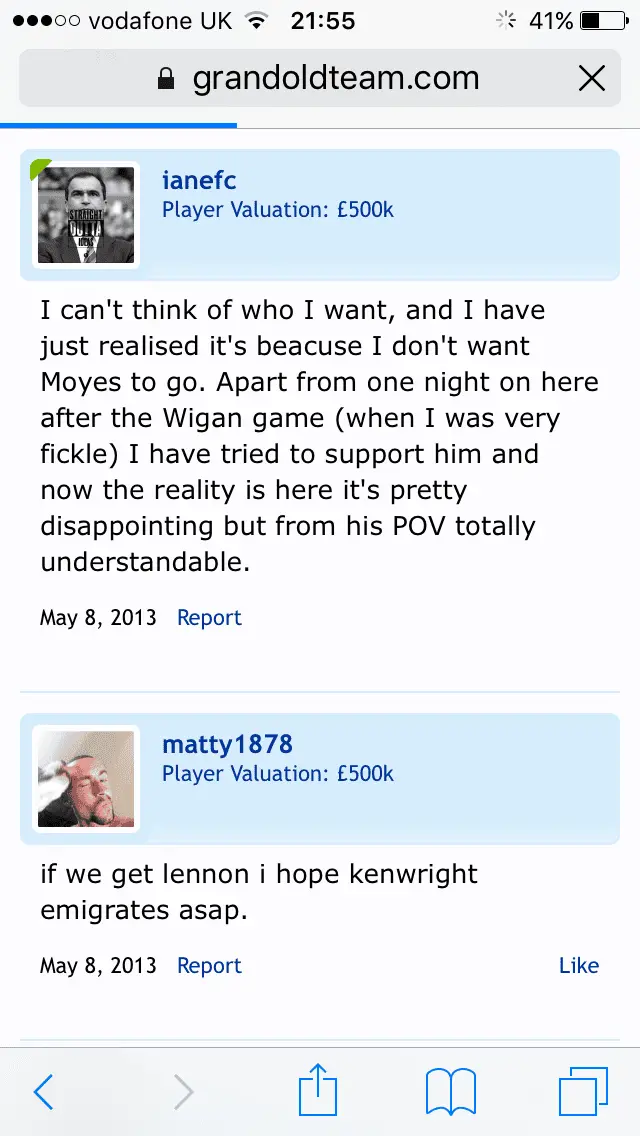The width and height of the screenshot is (640, 1136).
Task: Tap the Safari forward arrow
Action: tap(183, 1092)
